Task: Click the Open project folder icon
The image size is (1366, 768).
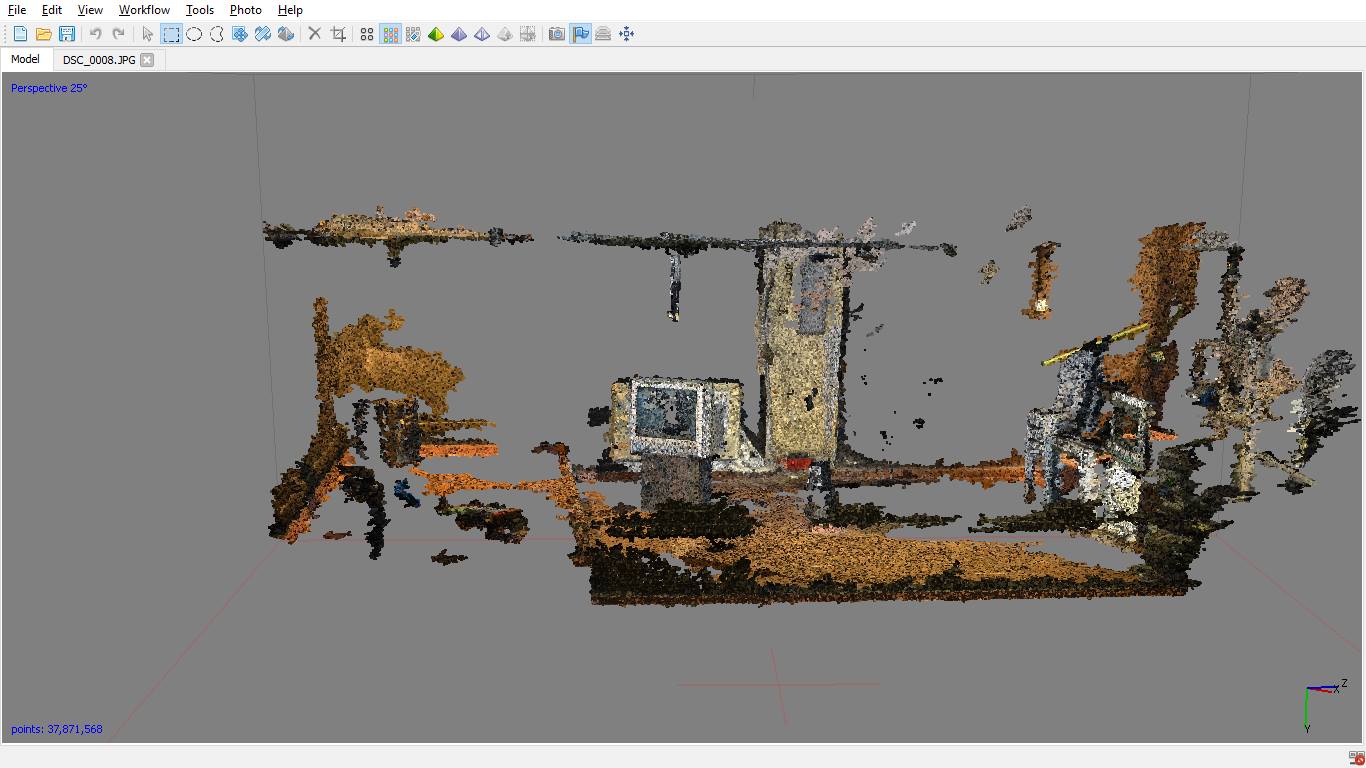Action: 43,34
